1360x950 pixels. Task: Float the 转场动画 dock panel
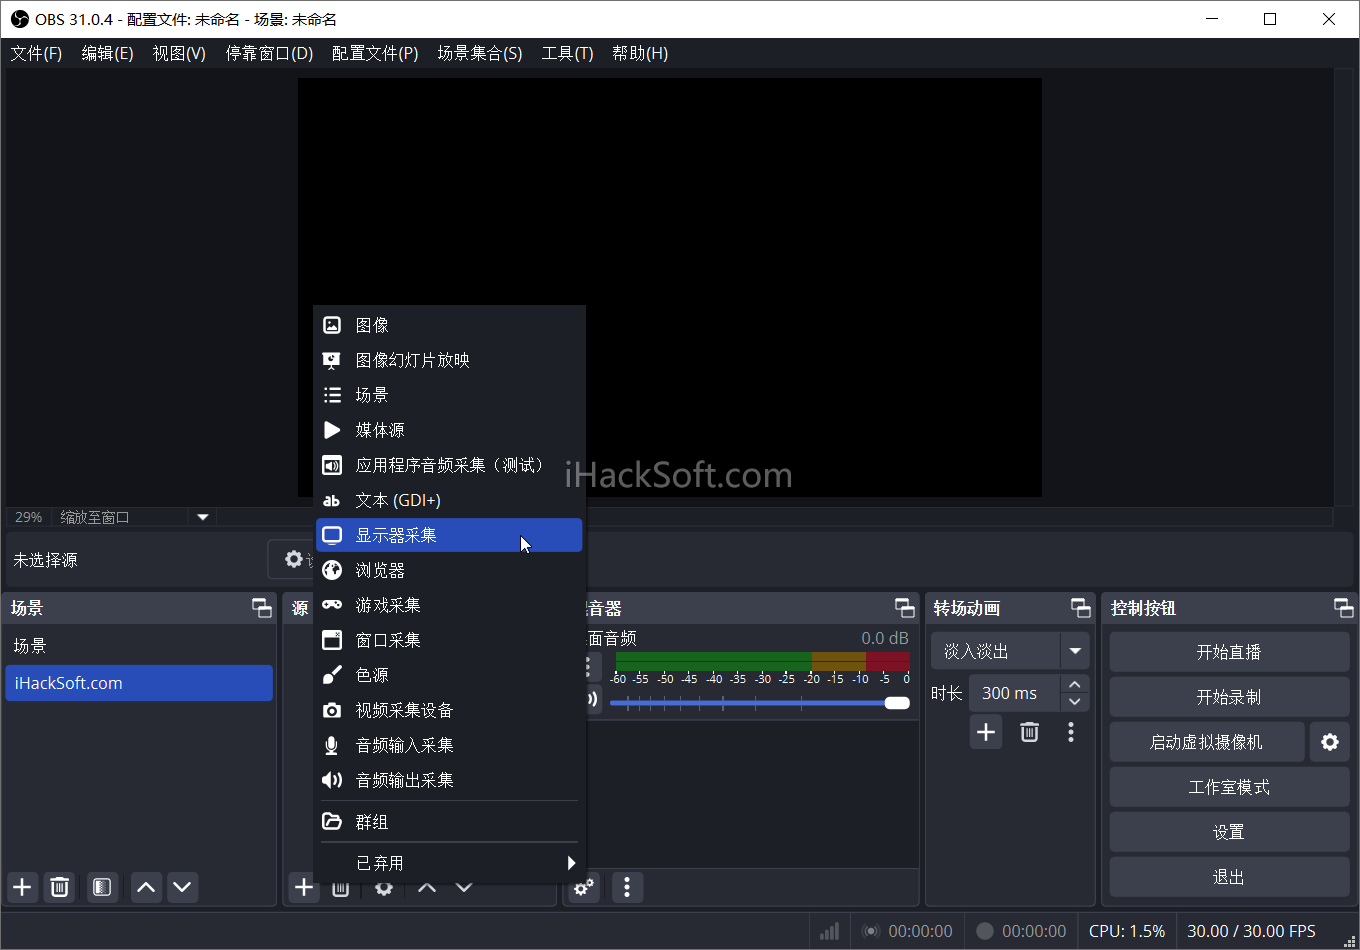pos(1080,608)
